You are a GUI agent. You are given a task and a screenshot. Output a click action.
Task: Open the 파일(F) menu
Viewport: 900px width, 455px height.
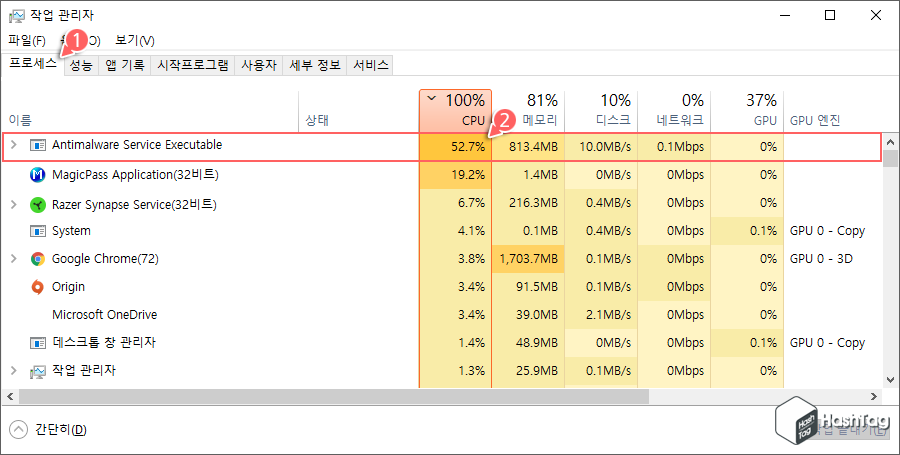(27, 40)
